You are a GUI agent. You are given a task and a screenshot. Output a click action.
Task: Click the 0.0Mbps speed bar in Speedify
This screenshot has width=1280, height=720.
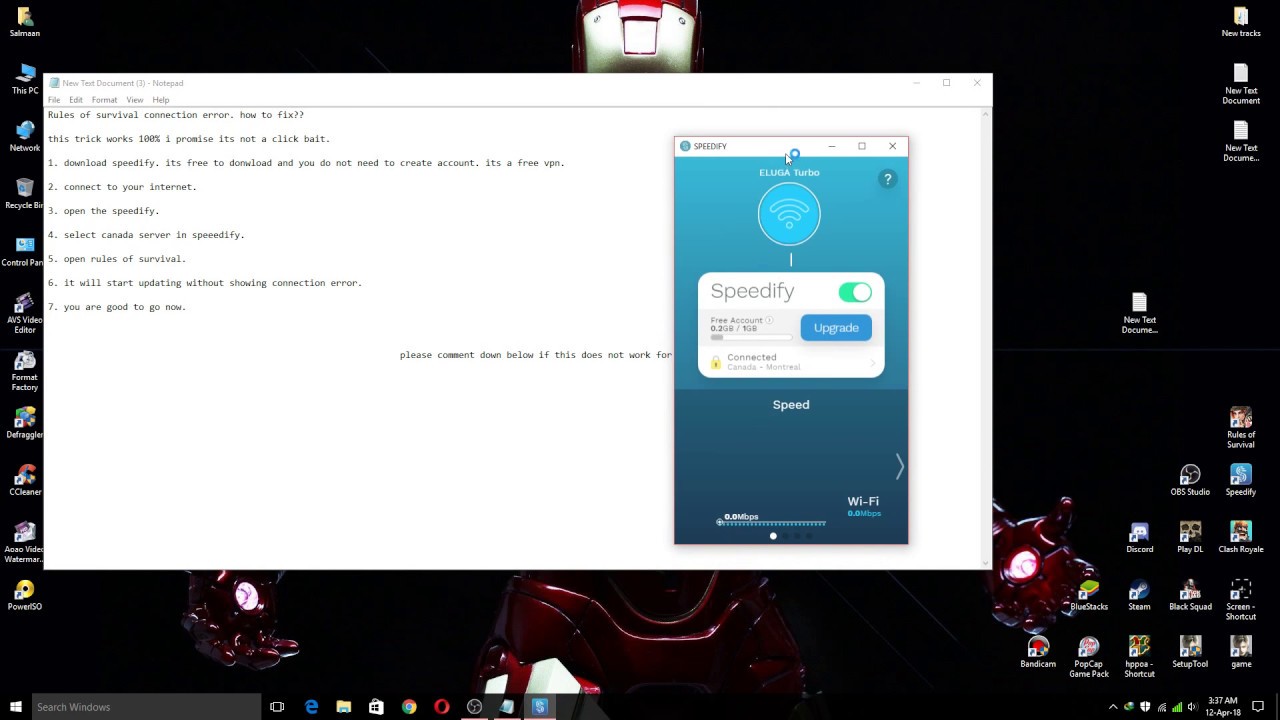click(771, 523)
